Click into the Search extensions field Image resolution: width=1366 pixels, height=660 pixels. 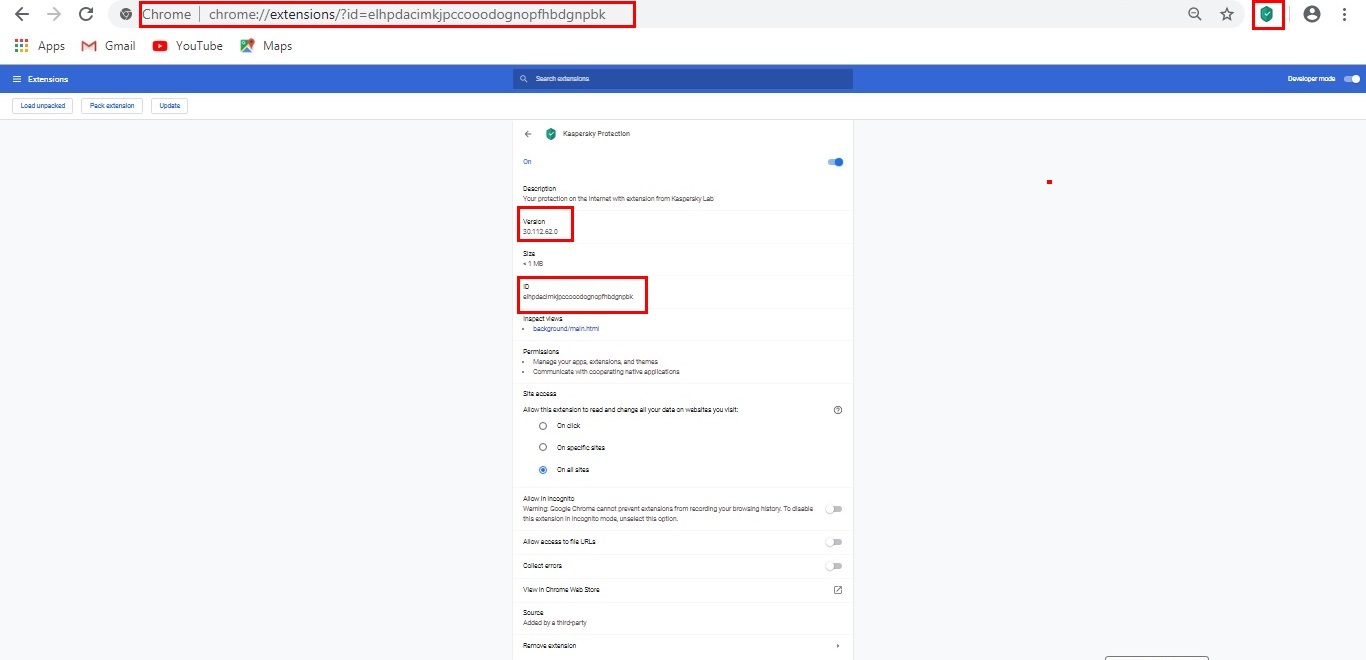[x=683, y=79]
